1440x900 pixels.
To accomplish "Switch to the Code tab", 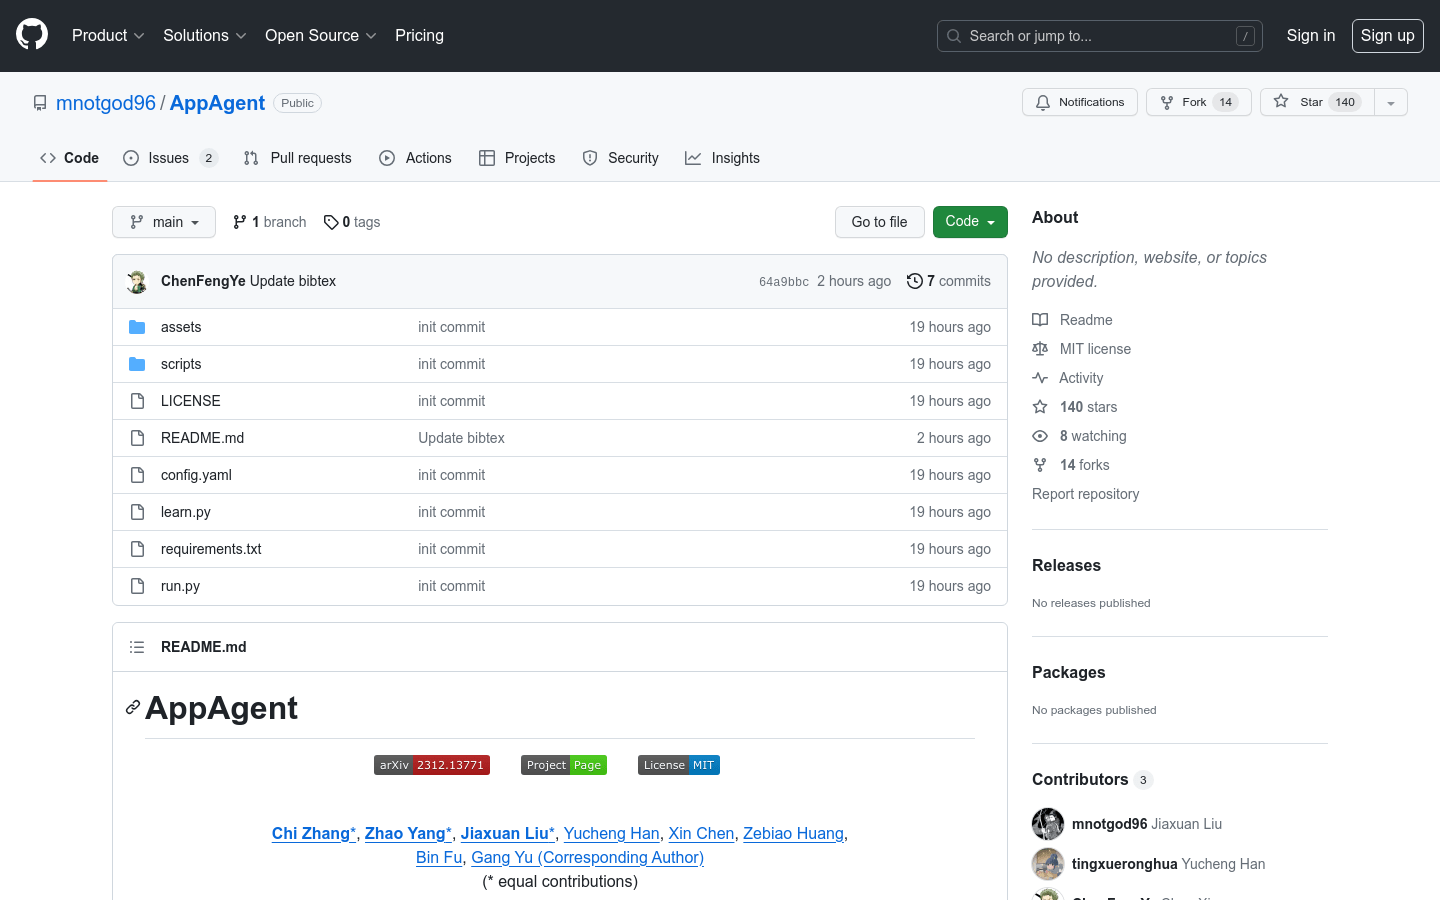I will [70, 158].
